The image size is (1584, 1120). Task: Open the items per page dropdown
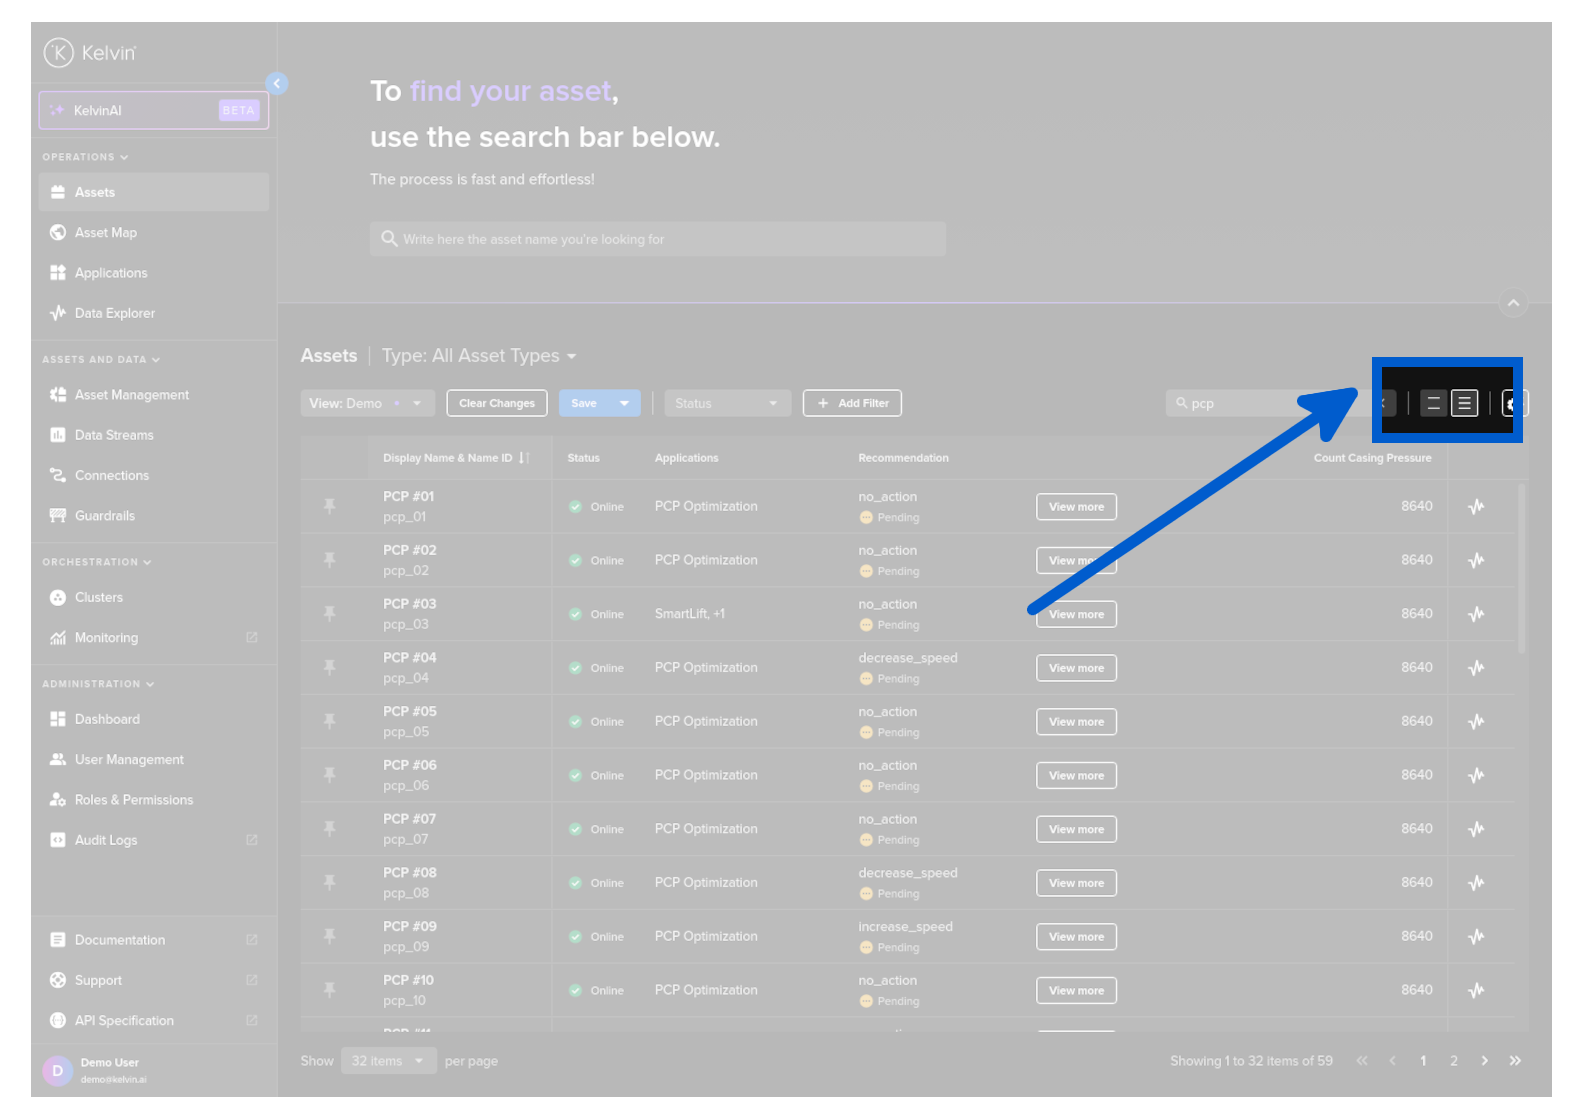click(388, 1061)
